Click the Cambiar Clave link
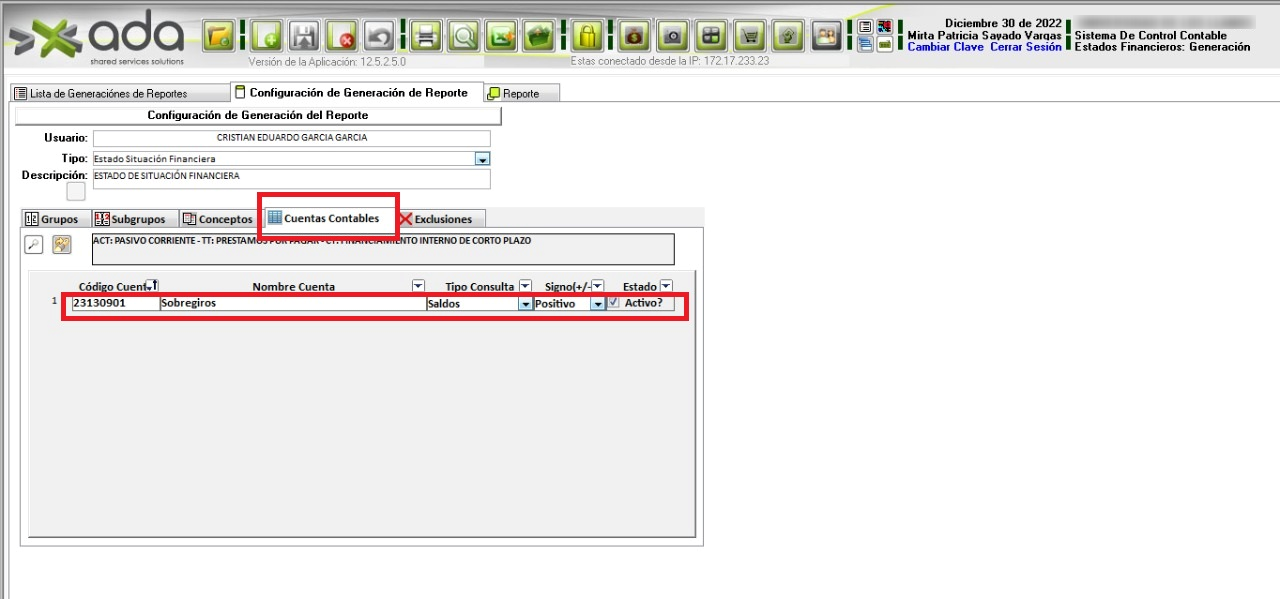This screenshot has width=1280, height=599. tap(945, 47)
